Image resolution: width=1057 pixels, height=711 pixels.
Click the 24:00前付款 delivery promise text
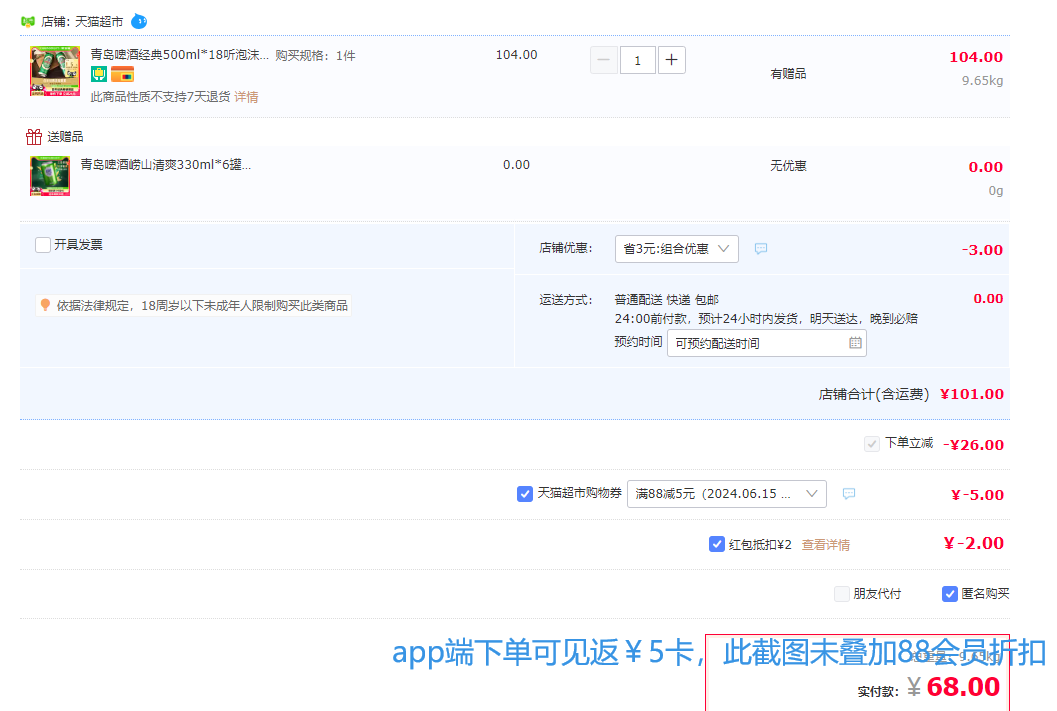tap(766, 319)
